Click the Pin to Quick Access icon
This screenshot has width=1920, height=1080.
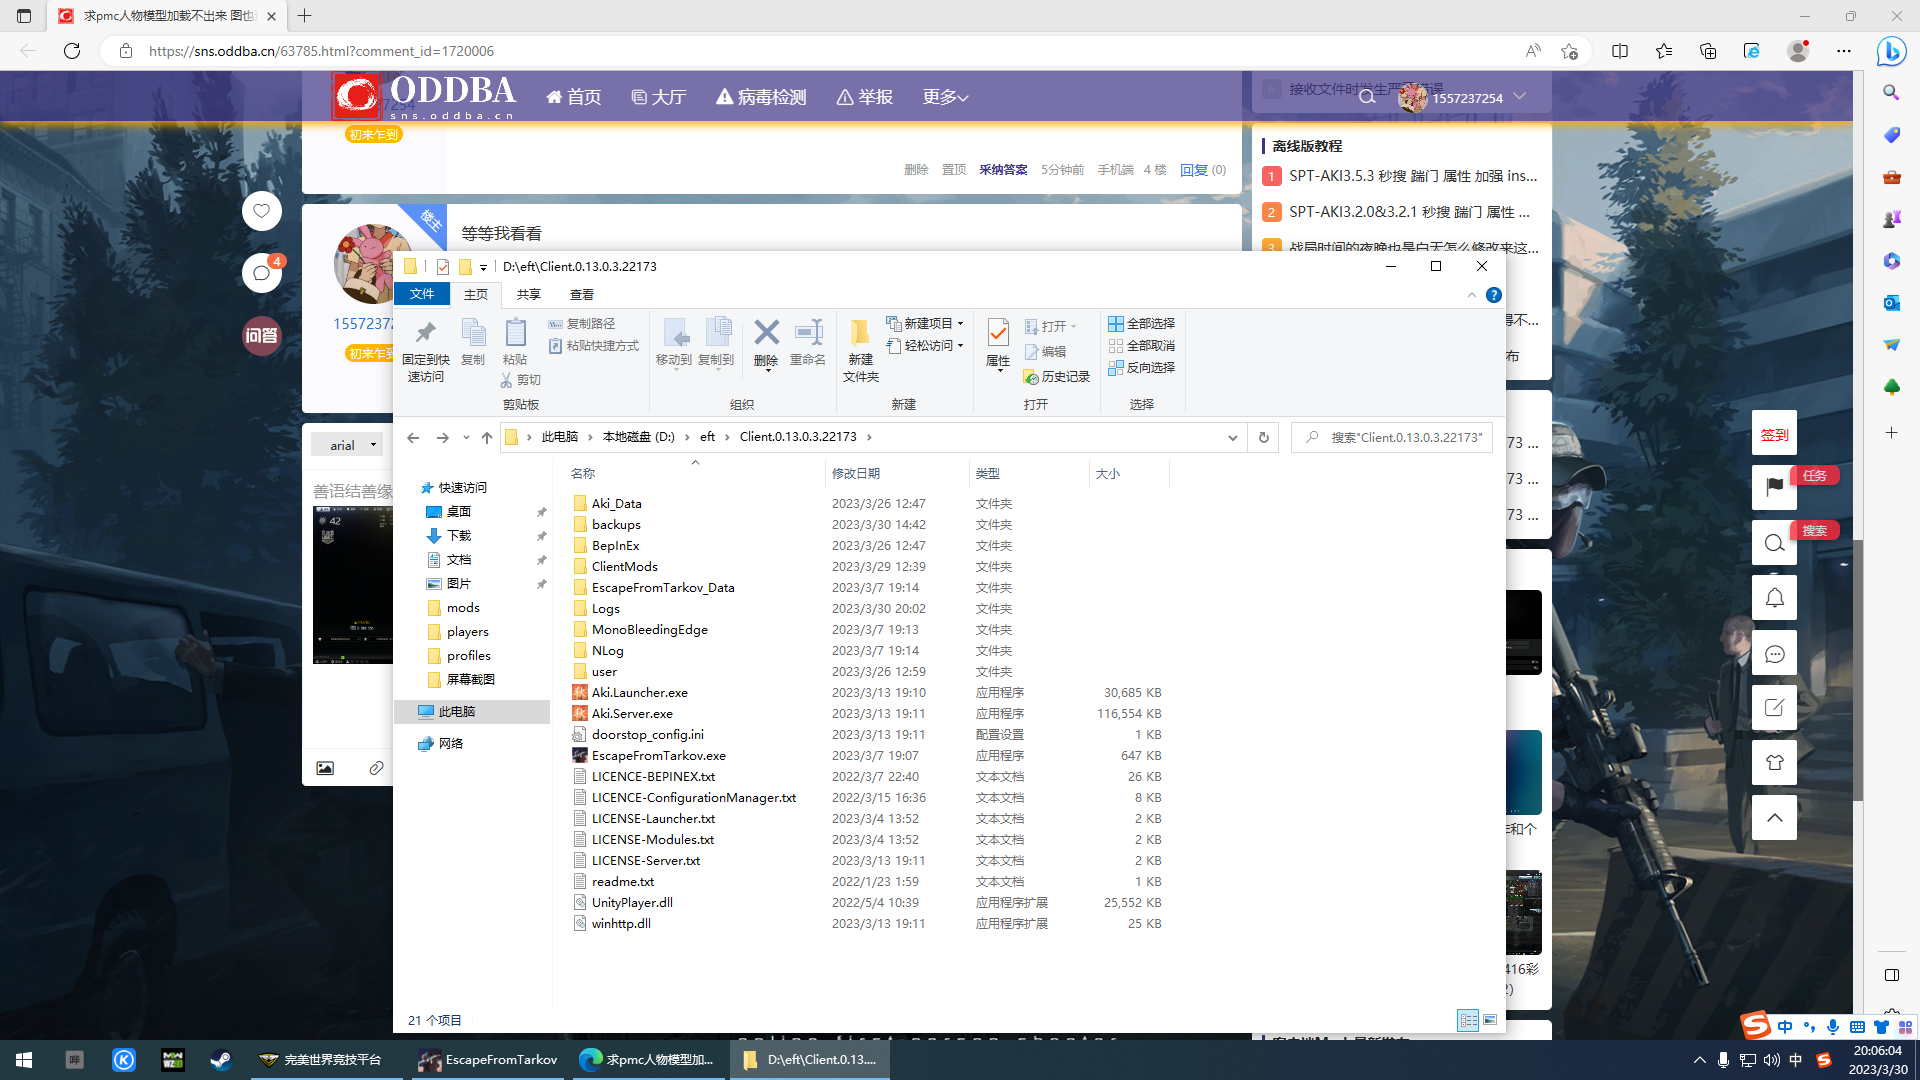tap(425, 334)
